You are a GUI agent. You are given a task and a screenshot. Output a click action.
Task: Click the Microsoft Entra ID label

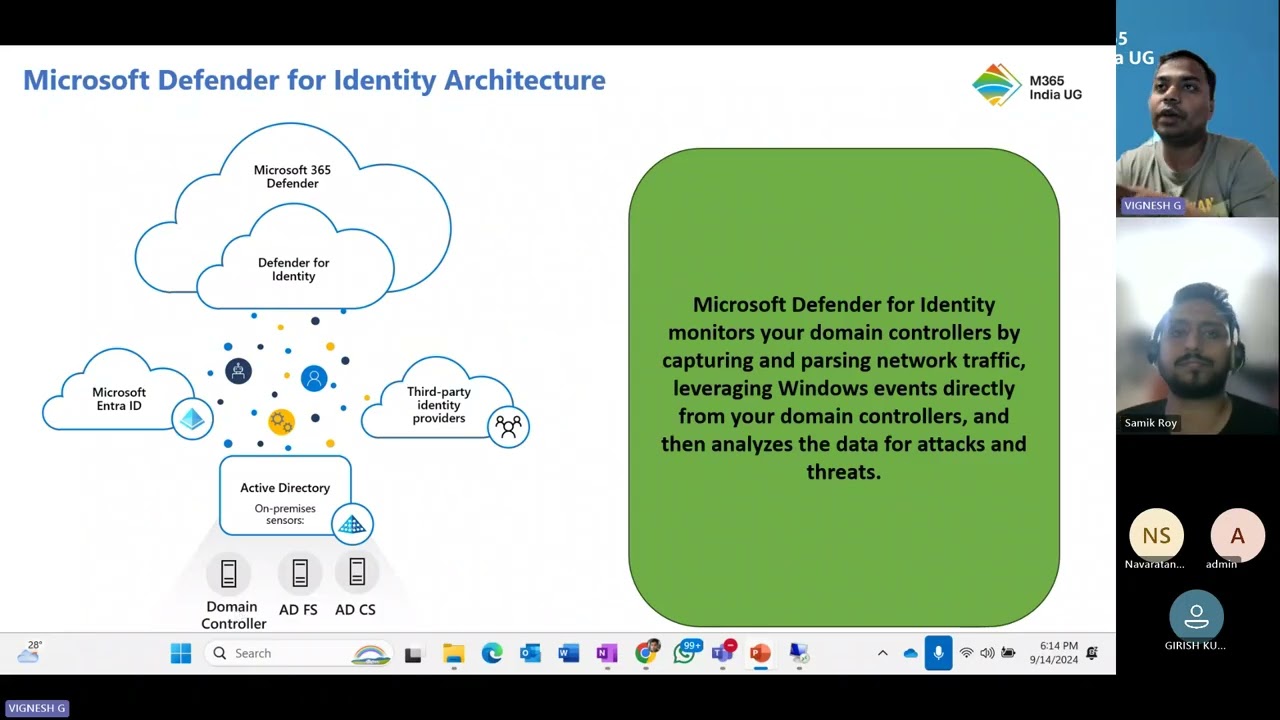click(119, 399)
